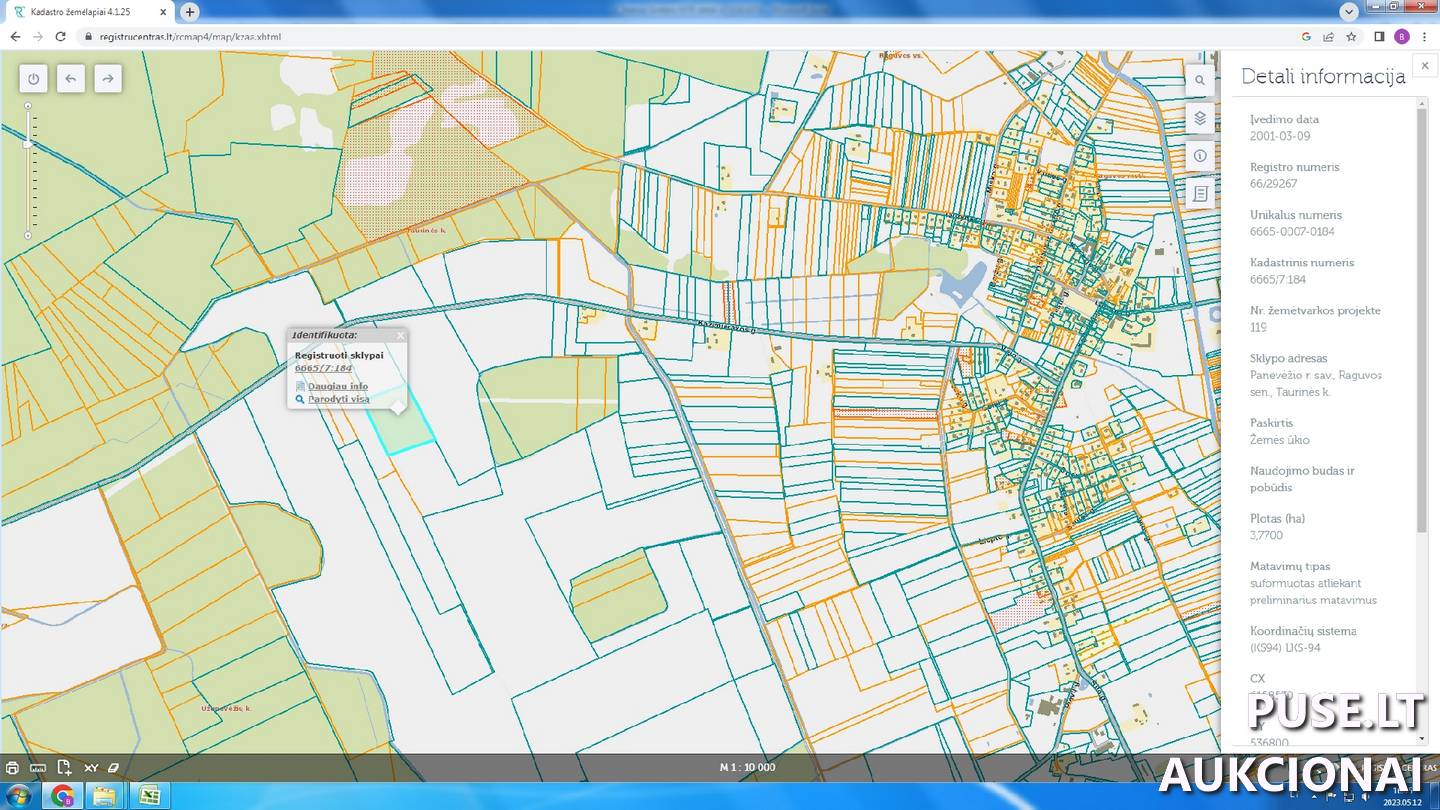Viewport: 1440px width, 810px height.
Task: Bookmark this page with star icon
Action: coord(1351,36)
